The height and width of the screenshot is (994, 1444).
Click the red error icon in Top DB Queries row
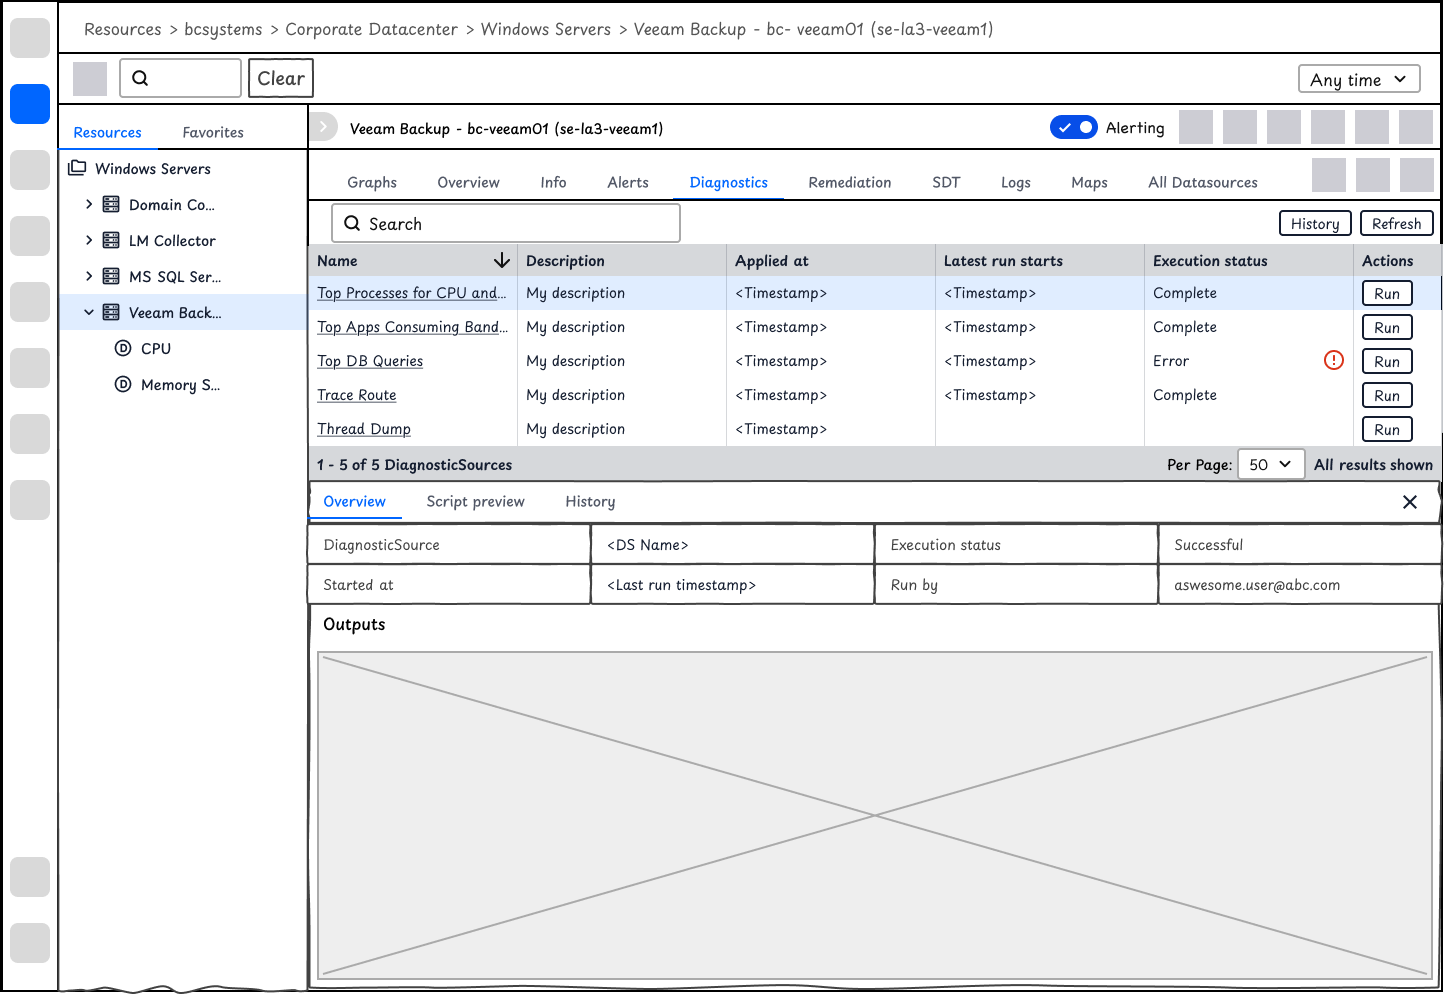[1333, 360]
